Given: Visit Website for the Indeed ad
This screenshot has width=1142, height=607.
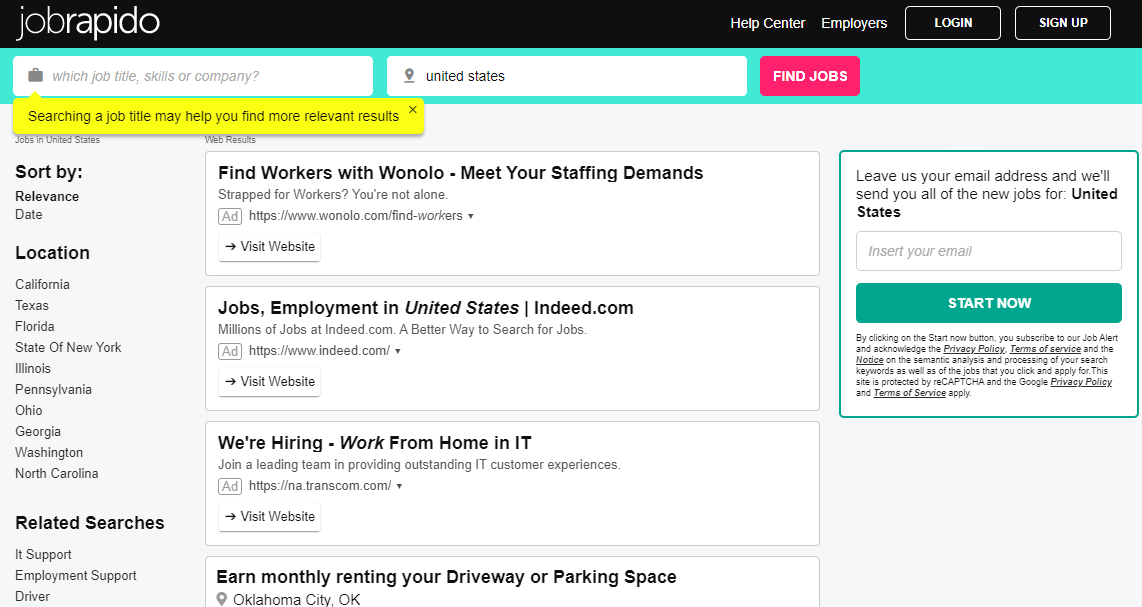Looking at the screenshot, I should tap(269, 381).
